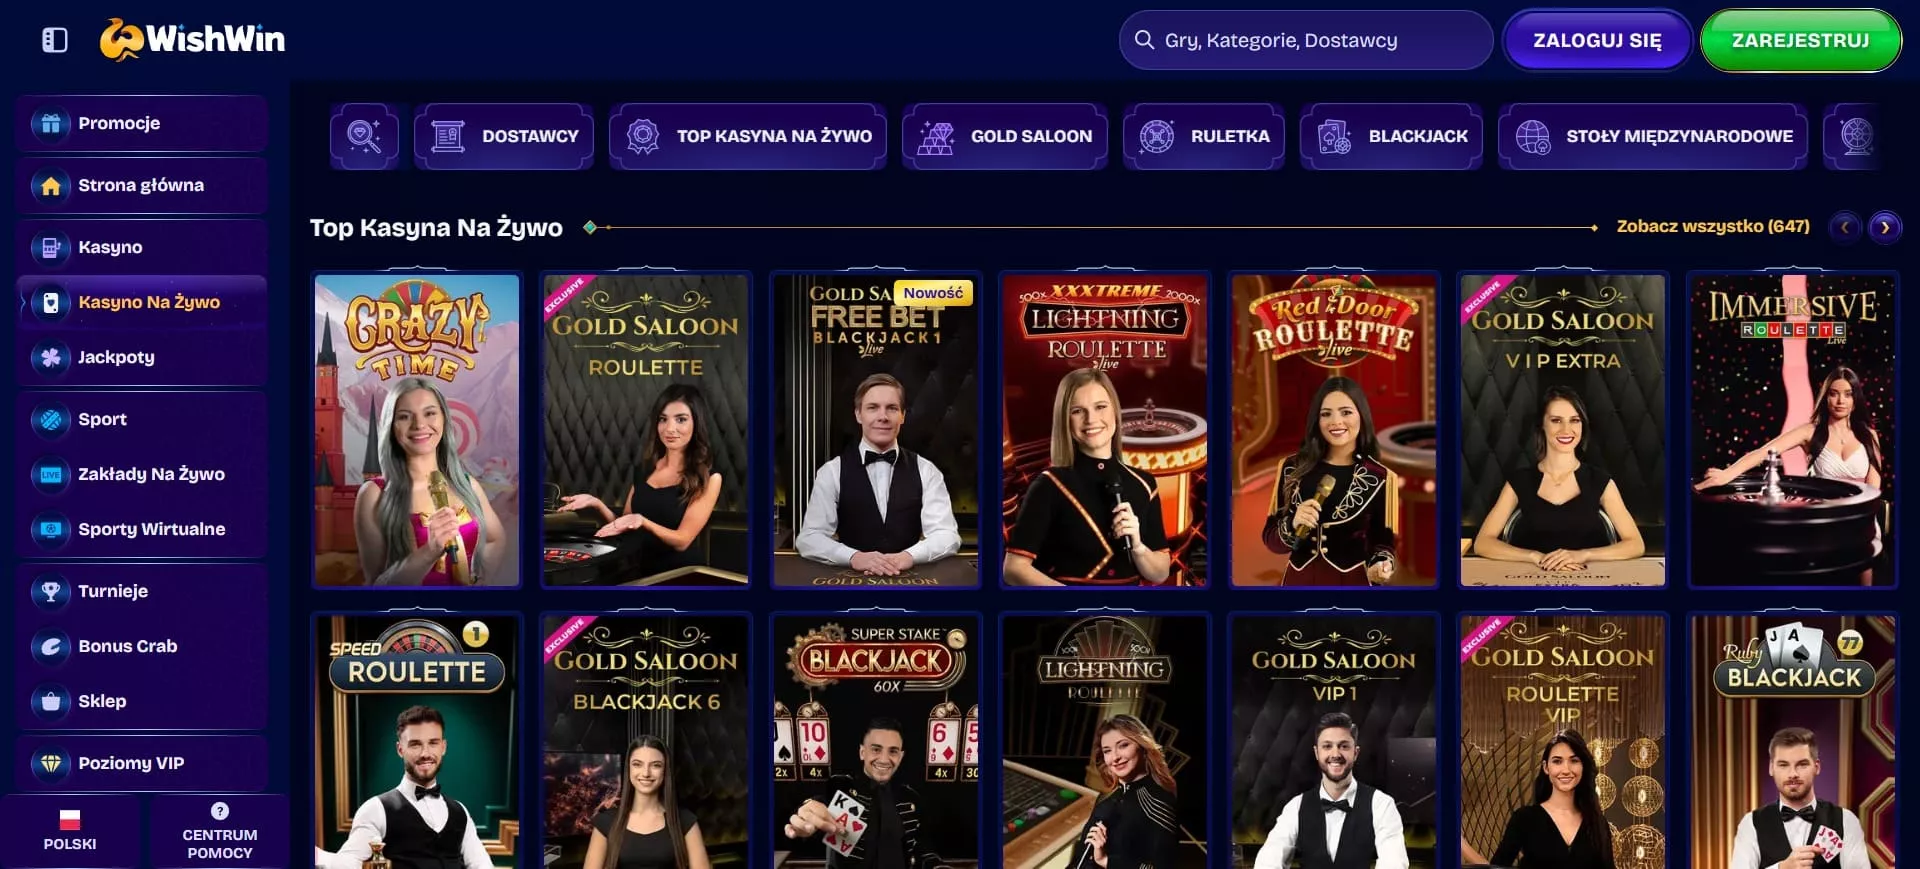Viewport: 1920px width, 869px height.
Task: Select the BLACKJACK category tab
Action: [x=1391, y=136]
